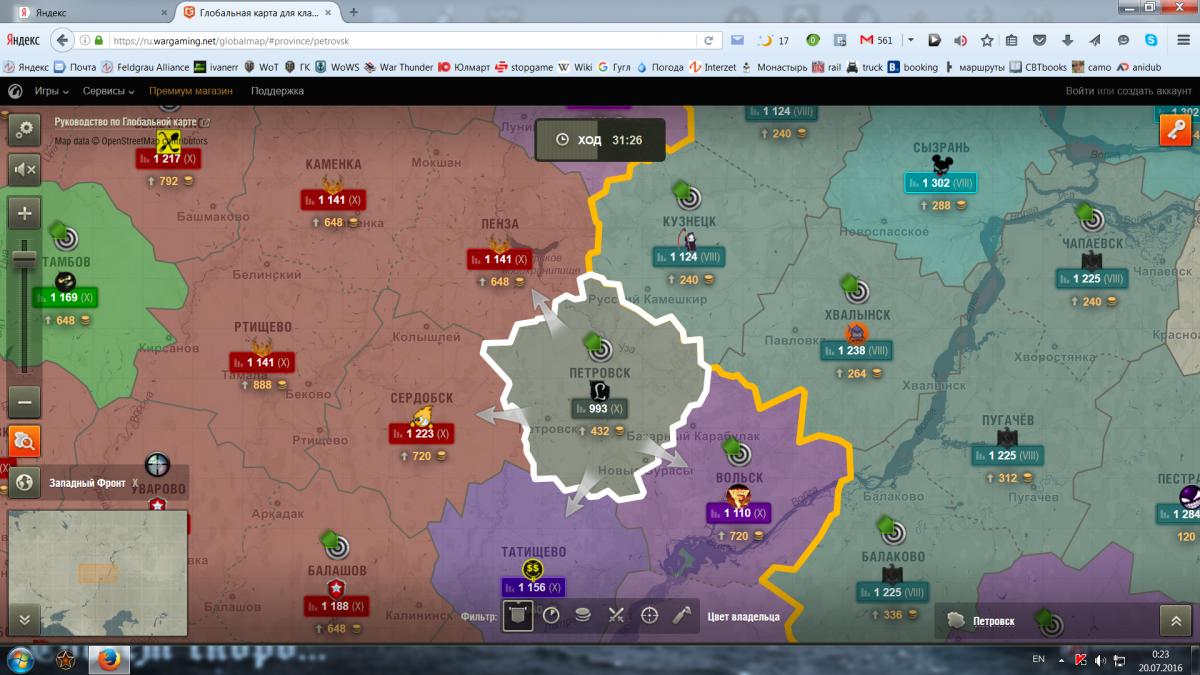Select the owner color flag filter
The height and width of the screenshot is (675, 1200).
[517, 615]
